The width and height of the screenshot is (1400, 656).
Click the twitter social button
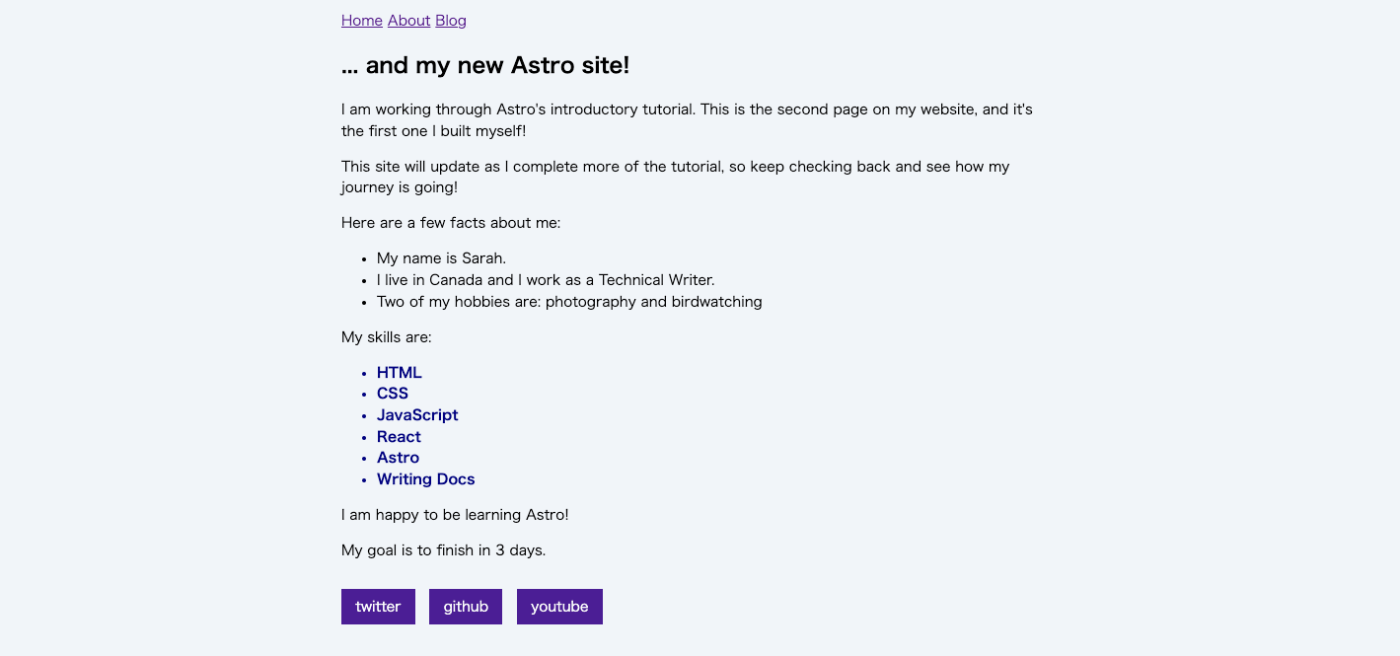tap(378, 606)
